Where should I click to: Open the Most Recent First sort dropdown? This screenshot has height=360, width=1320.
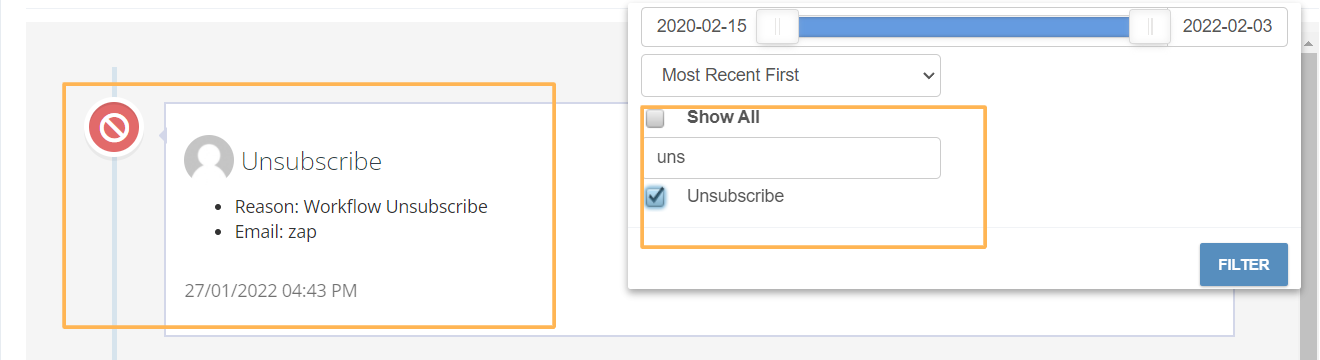tap(791, 75)
